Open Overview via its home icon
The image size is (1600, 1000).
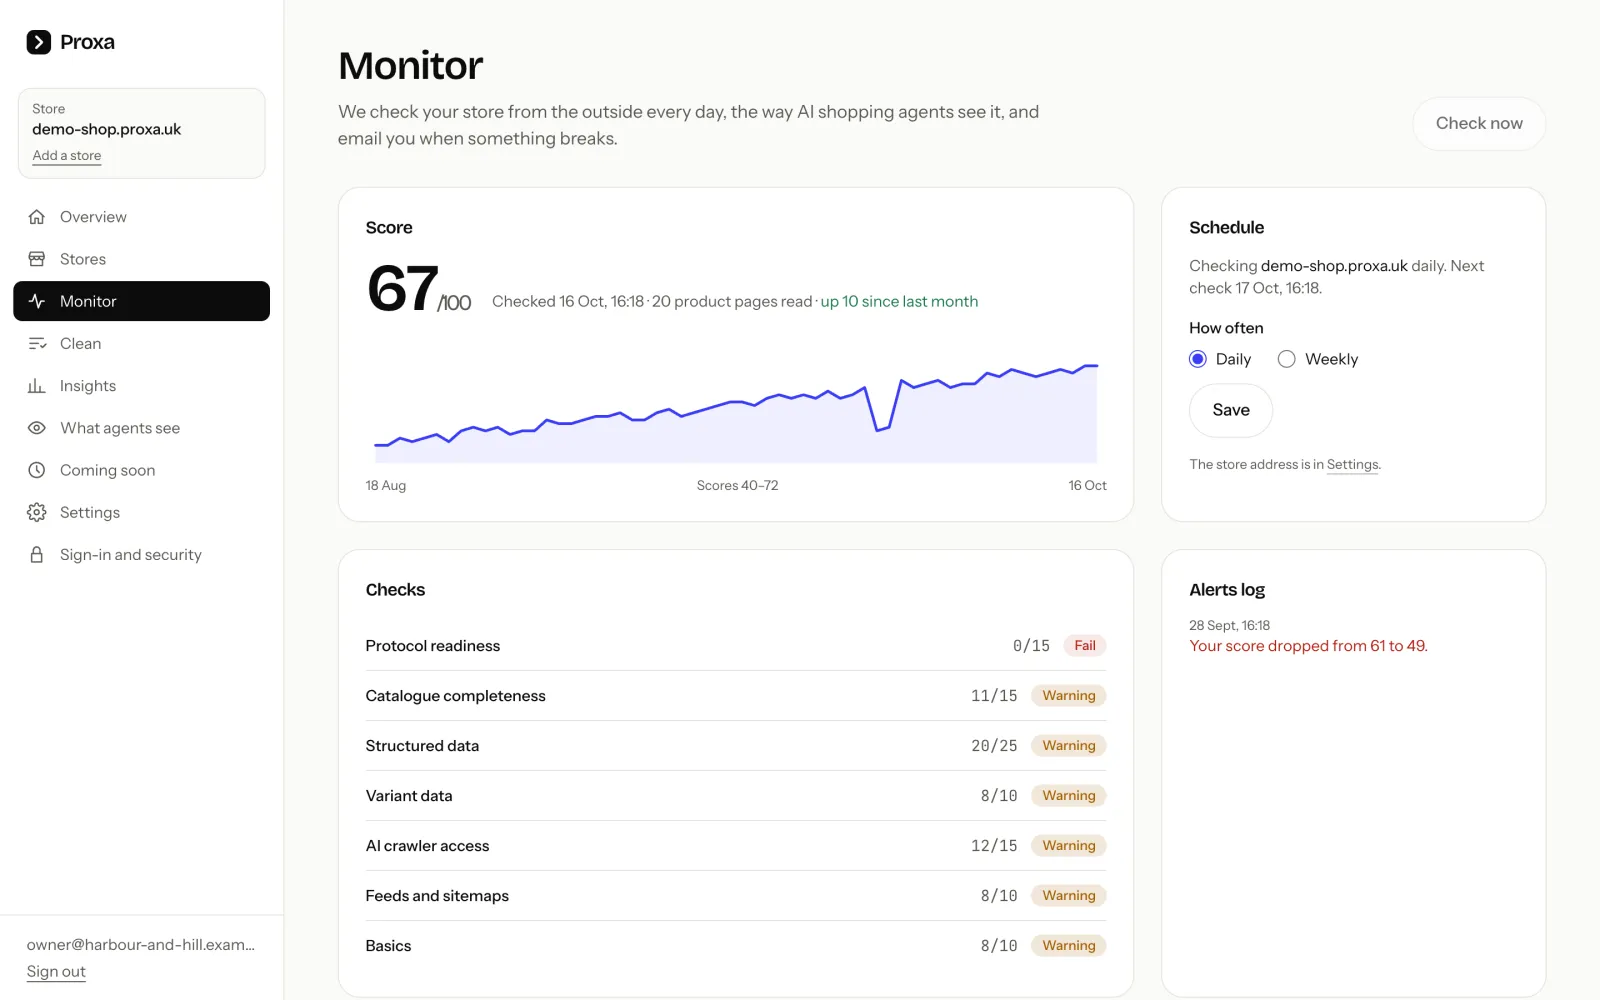[37, 217]
